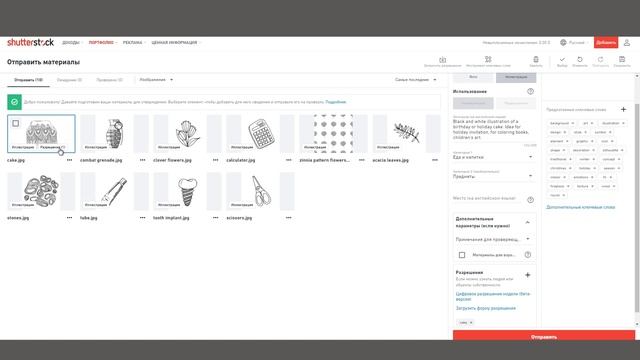This screenshot has height=360, width=640.
Task: Collapse the Дополнительные параметры section
Action: point(527,222)
